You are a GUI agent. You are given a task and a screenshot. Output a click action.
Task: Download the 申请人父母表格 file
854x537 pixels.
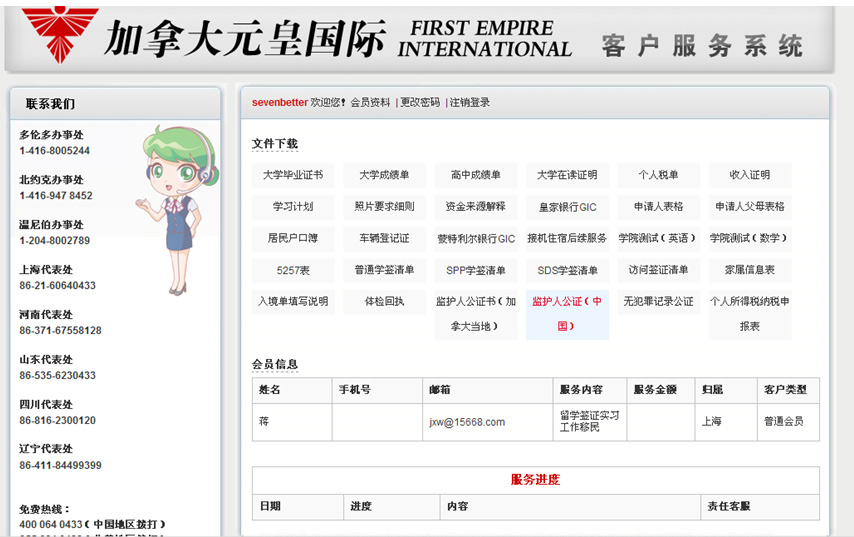[750, 206]
